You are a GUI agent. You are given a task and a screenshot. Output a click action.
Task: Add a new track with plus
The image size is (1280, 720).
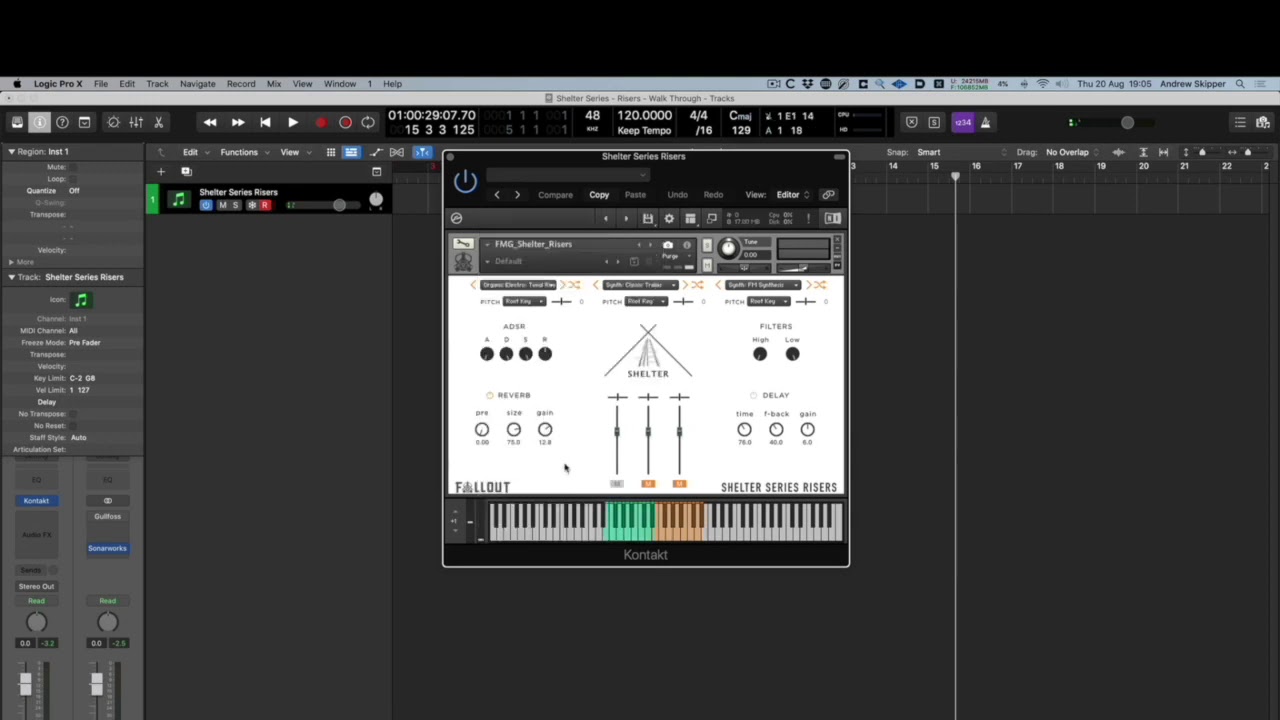[x=161, y=171]
